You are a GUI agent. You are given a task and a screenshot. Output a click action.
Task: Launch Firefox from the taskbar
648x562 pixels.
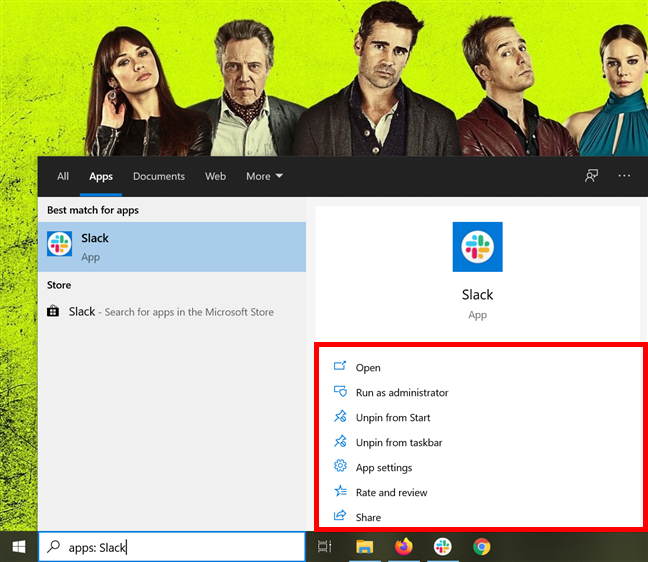tap(404, 546)
